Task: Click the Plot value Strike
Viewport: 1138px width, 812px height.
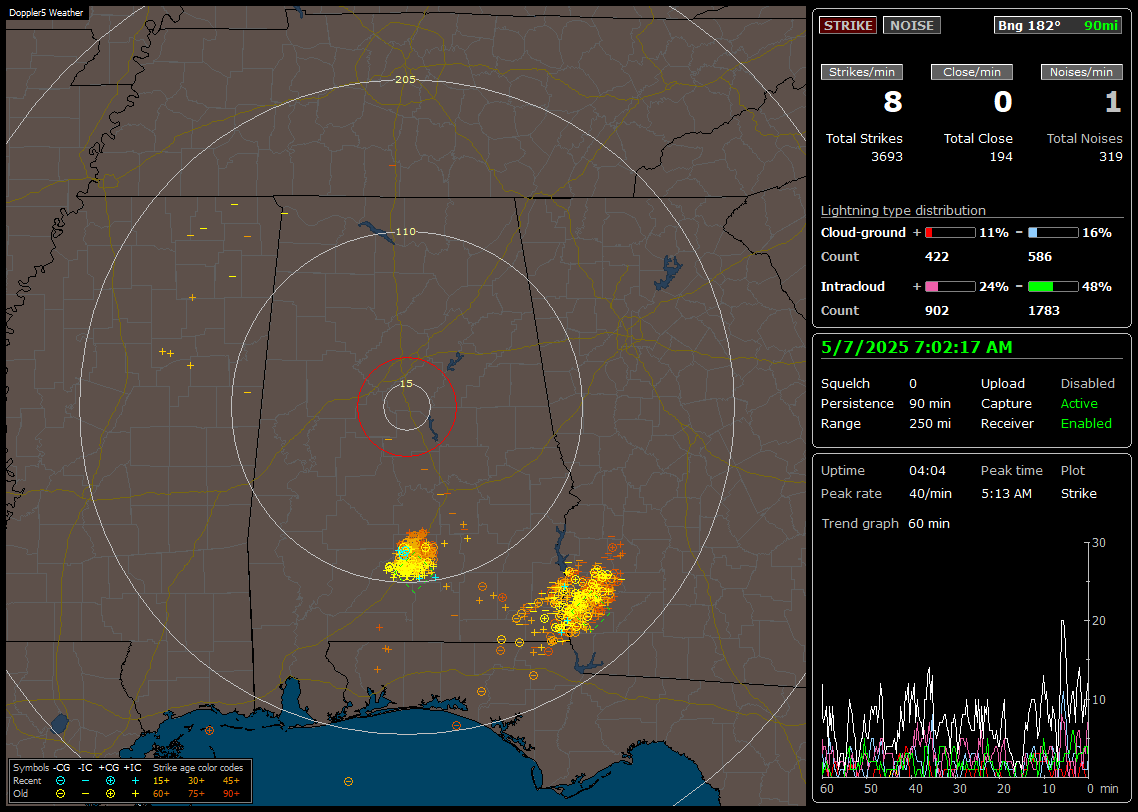Action: [1078, 493]
